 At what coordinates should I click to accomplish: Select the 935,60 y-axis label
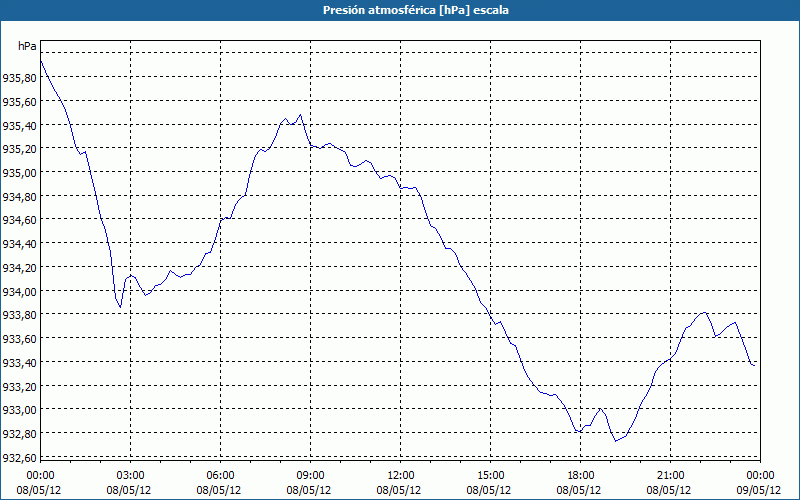click(x=19, y=102)
